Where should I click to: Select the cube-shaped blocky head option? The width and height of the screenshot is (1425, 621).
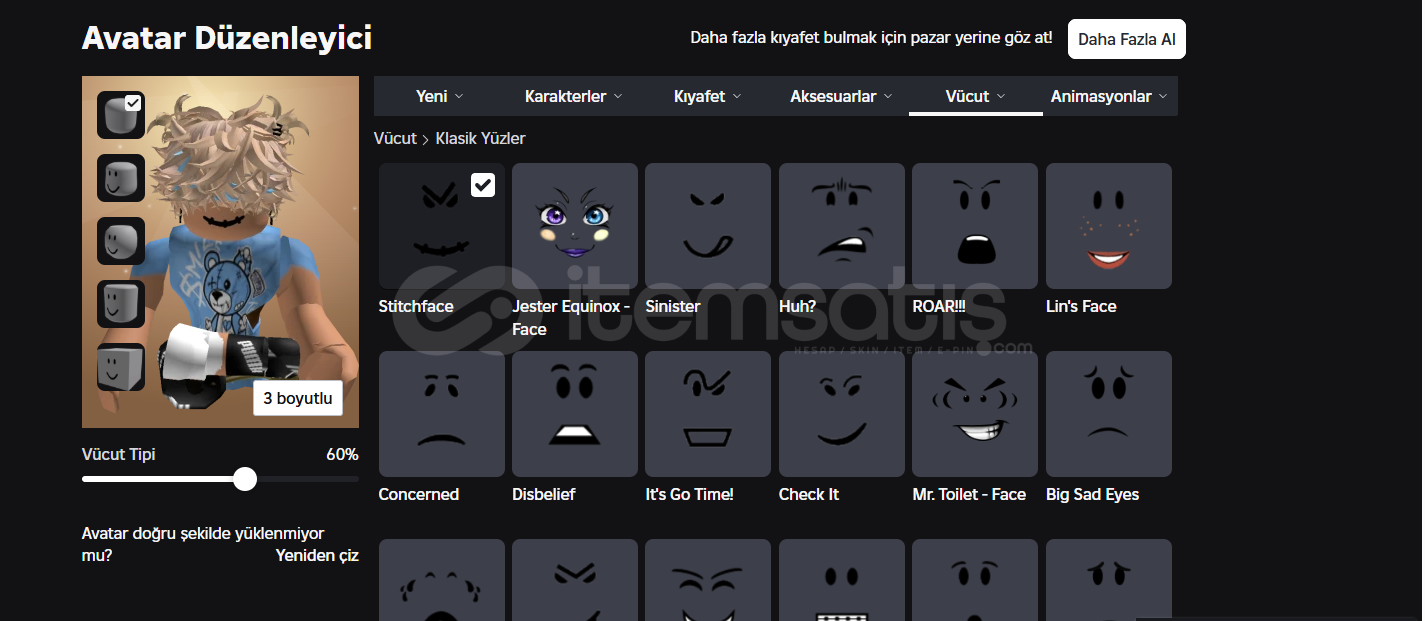point(121,367)
